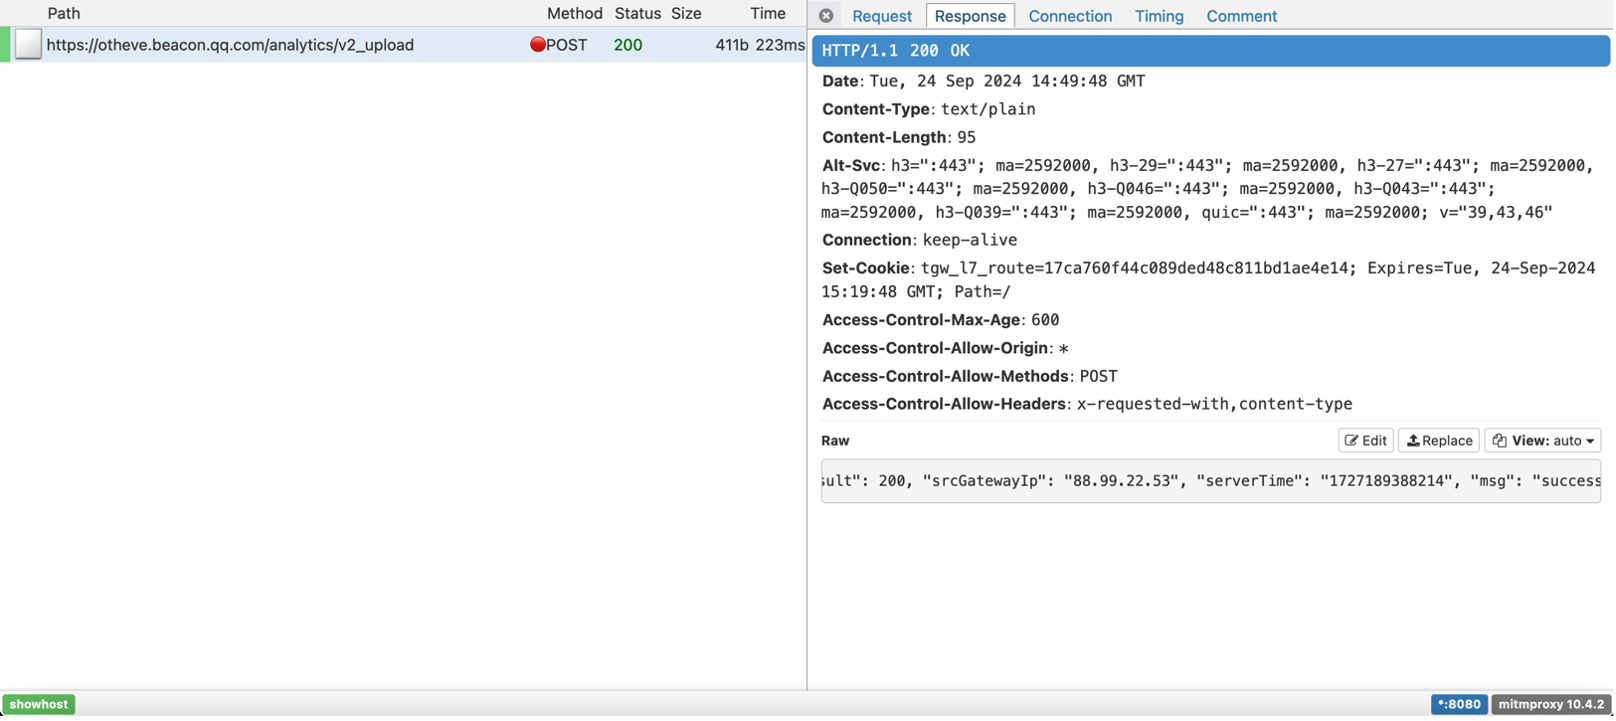Sort flows by Time column

[767, 13]
